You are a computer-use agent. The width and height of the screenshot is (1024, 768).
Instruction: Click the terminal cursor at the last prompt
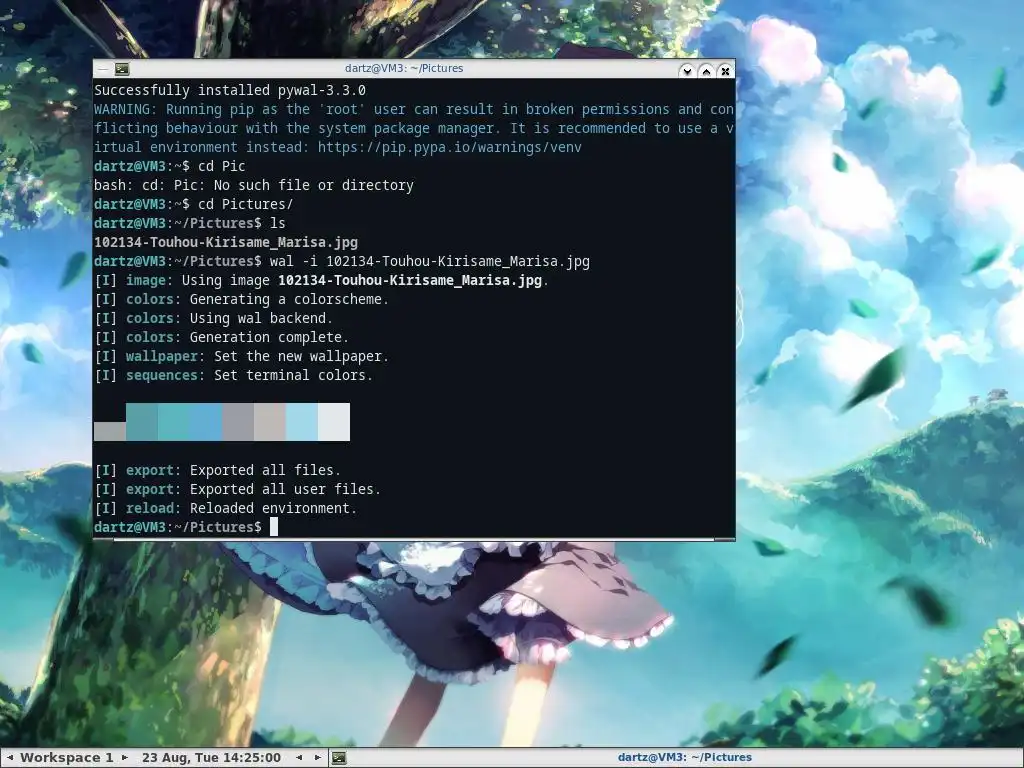274,526
